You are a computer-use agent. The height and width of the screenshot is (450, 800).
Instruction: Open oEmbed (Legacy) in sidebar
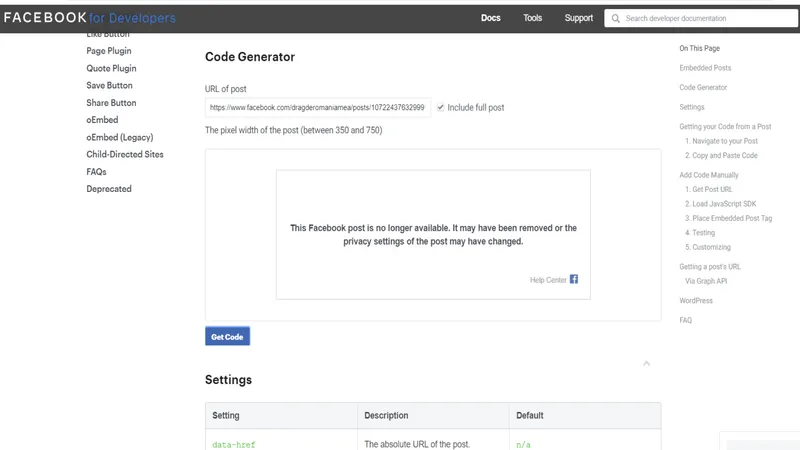(x=120, y=137)
